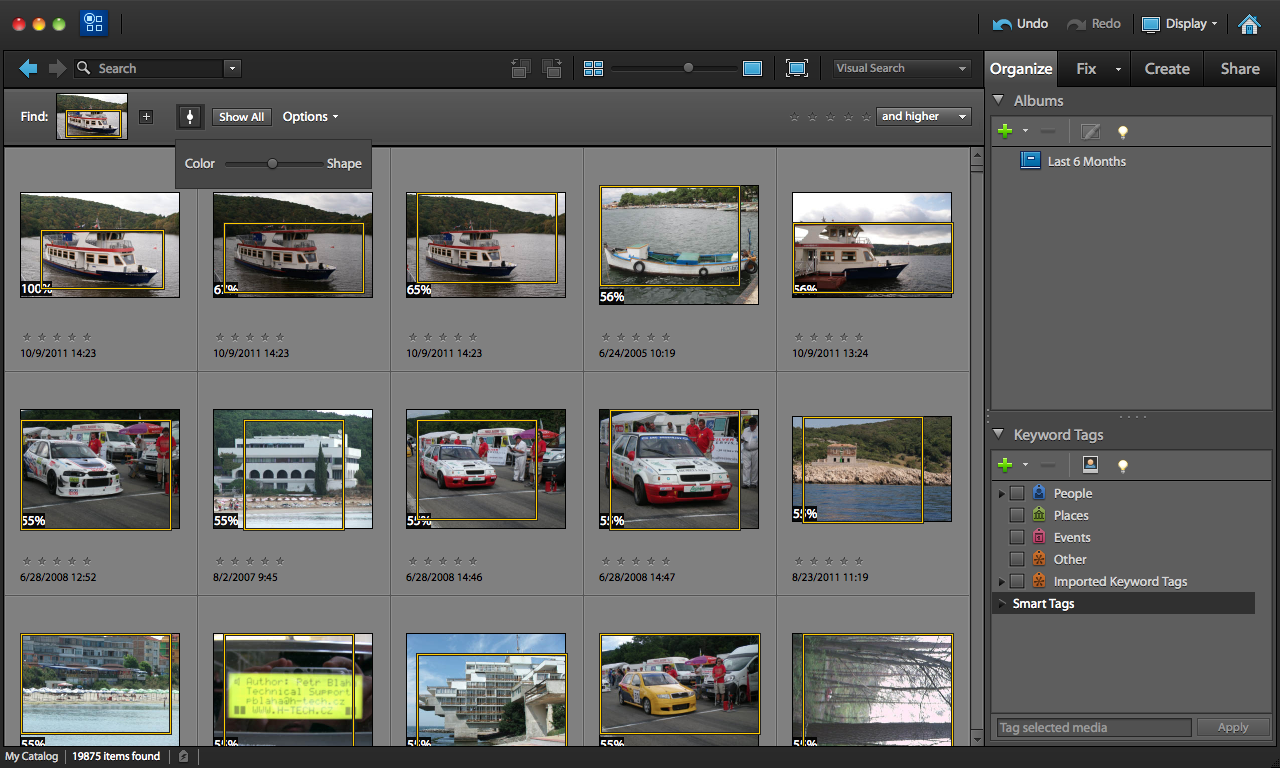The image size is (1280, 768).
Task: Click in the 'Tag selected media' field
Action: (x=1093, y=727)
